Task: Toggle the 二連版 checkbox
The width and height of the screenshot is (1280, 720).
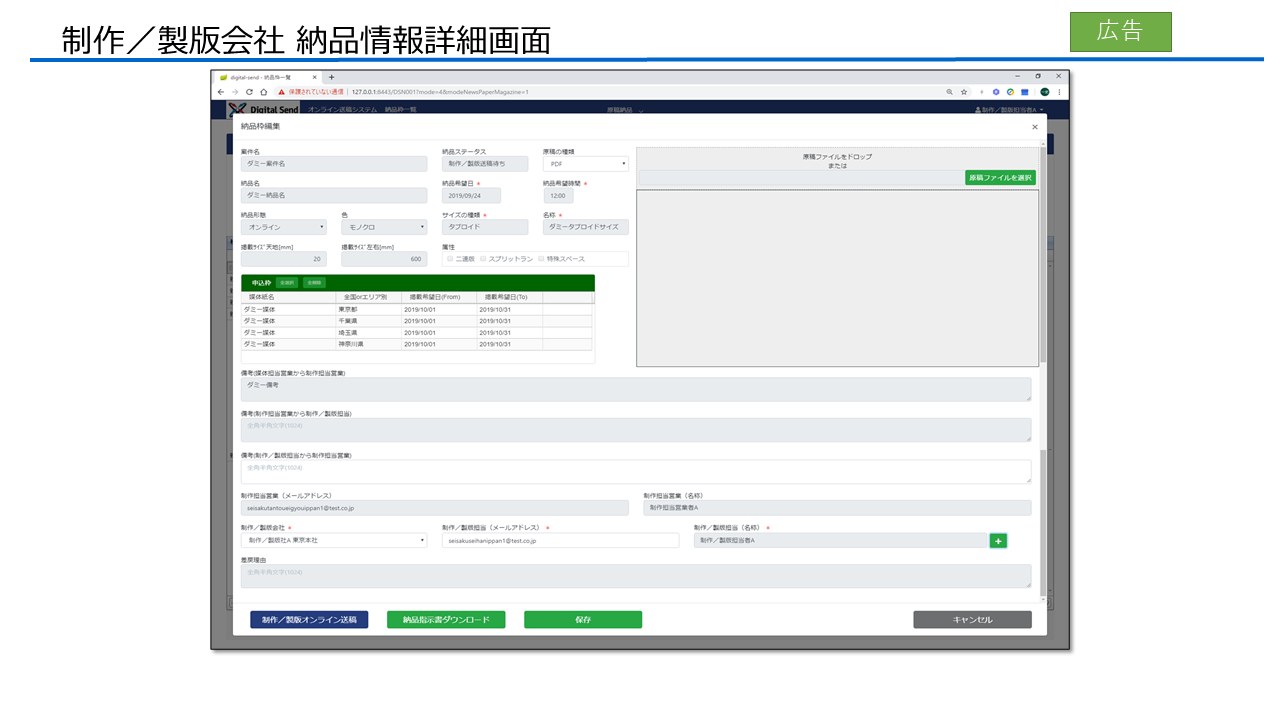Action: pyautogui.click(x=450, y=259)
